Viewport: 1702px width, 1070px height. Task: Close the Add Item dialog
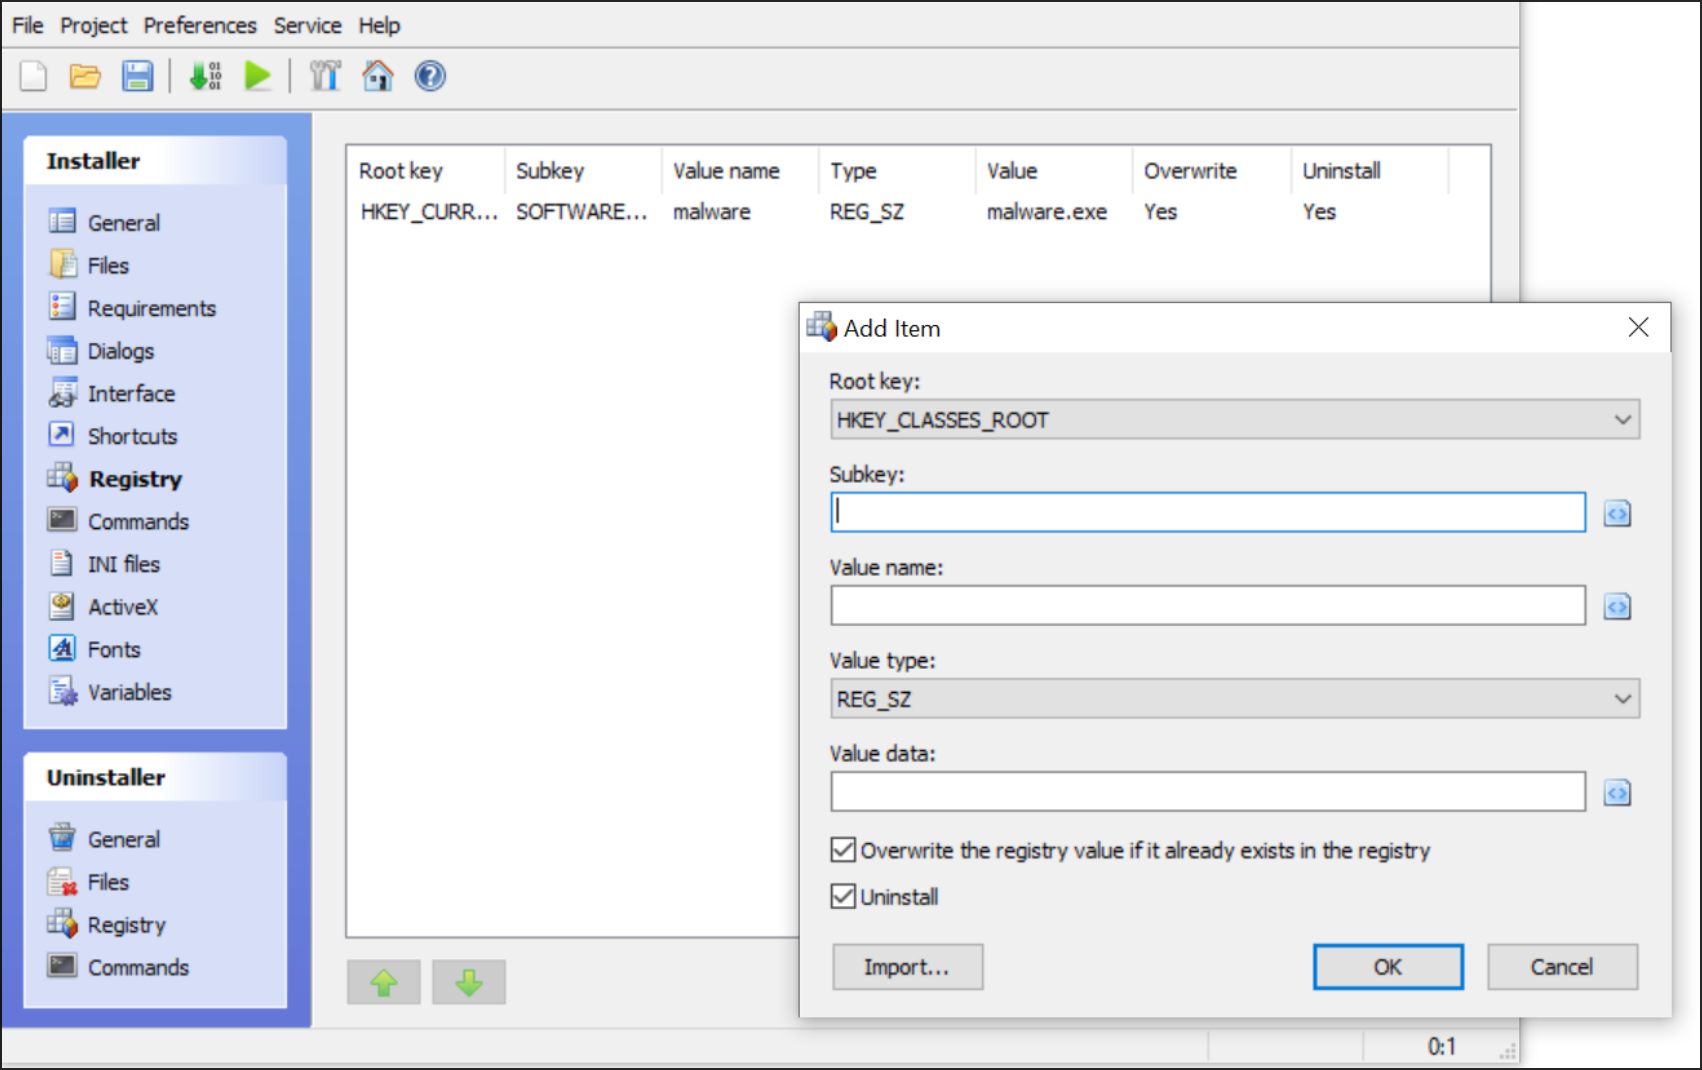1638,327
